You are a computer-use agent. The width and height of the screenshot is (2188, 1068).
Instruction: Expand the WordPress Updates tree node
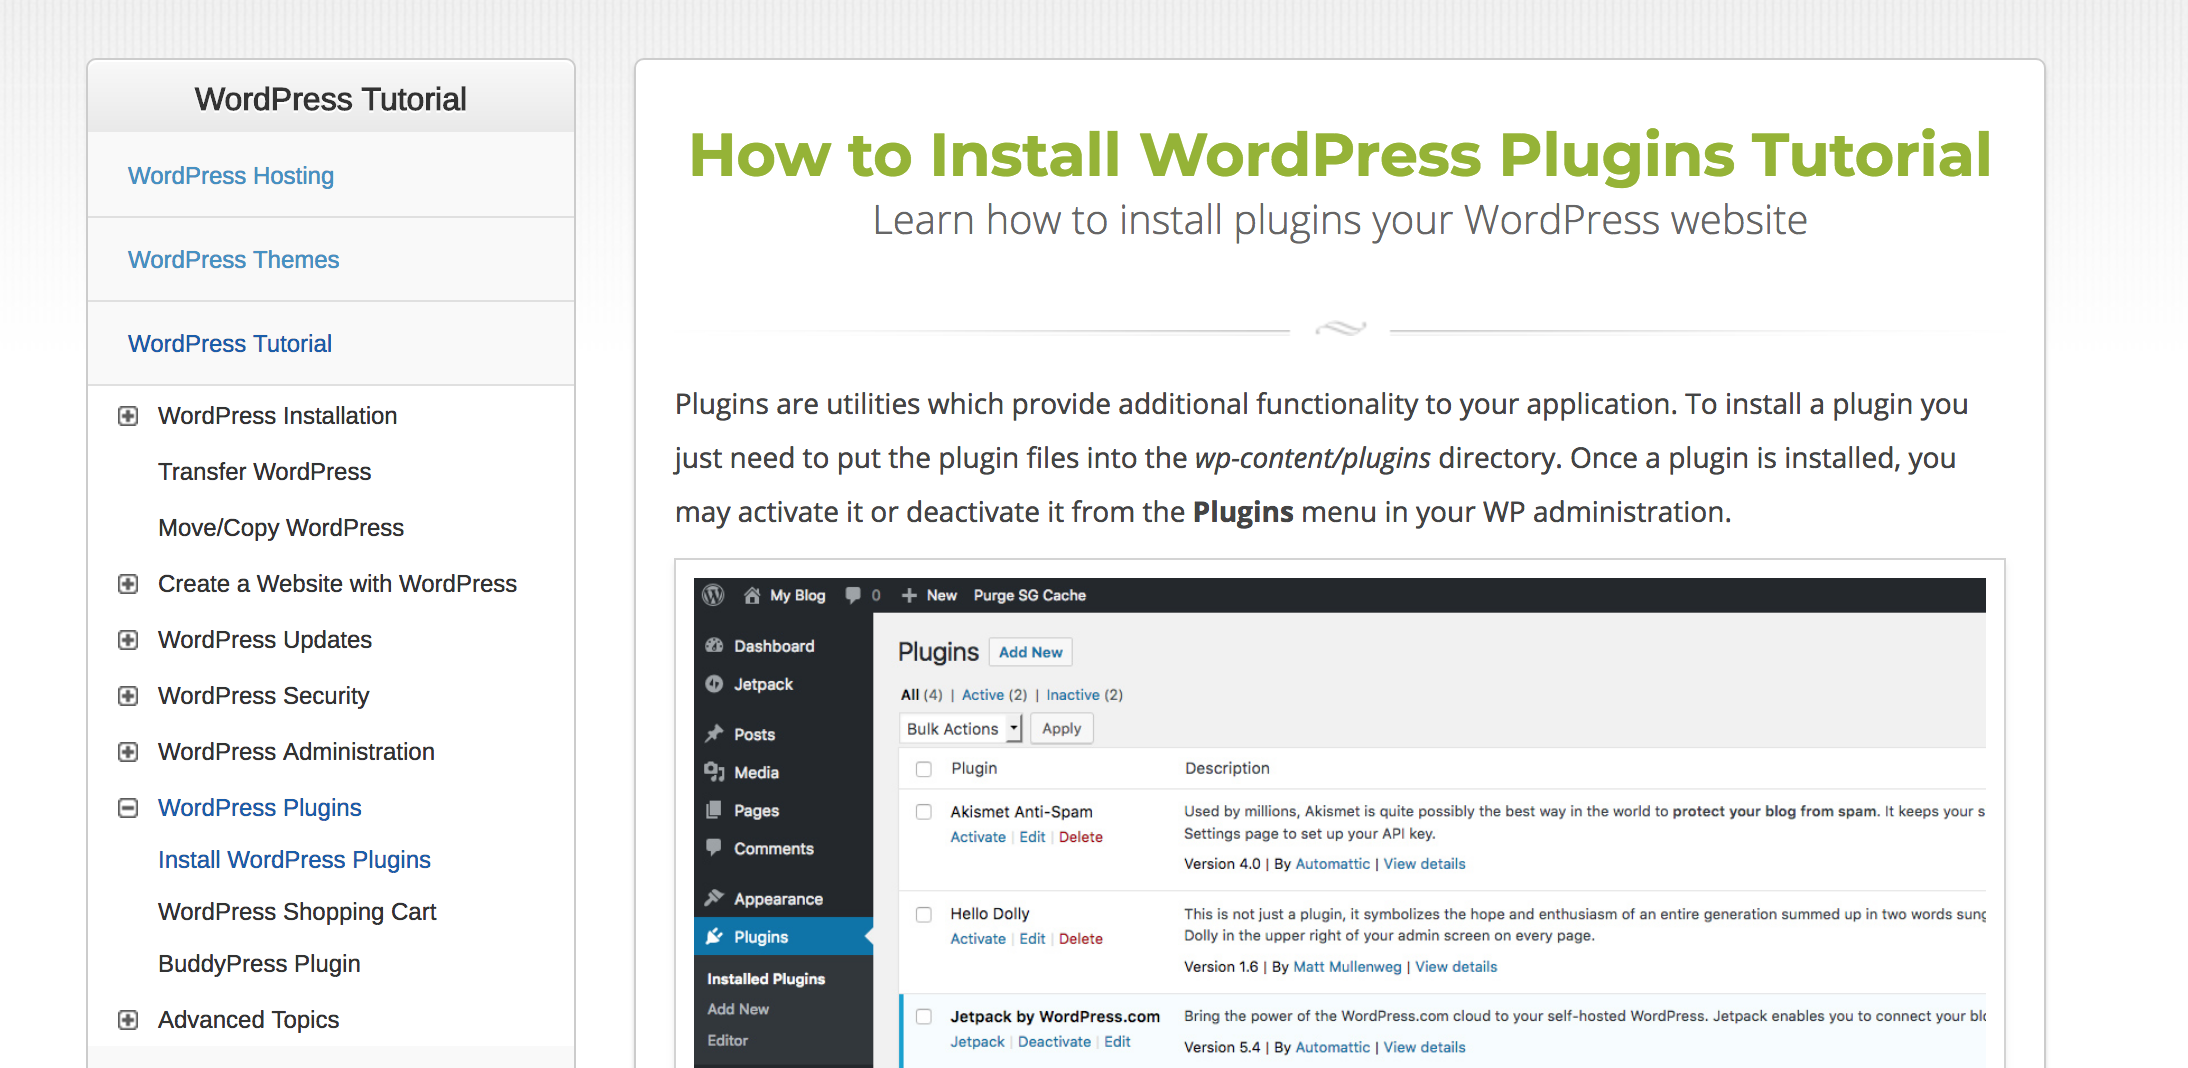tap(128, 640)
